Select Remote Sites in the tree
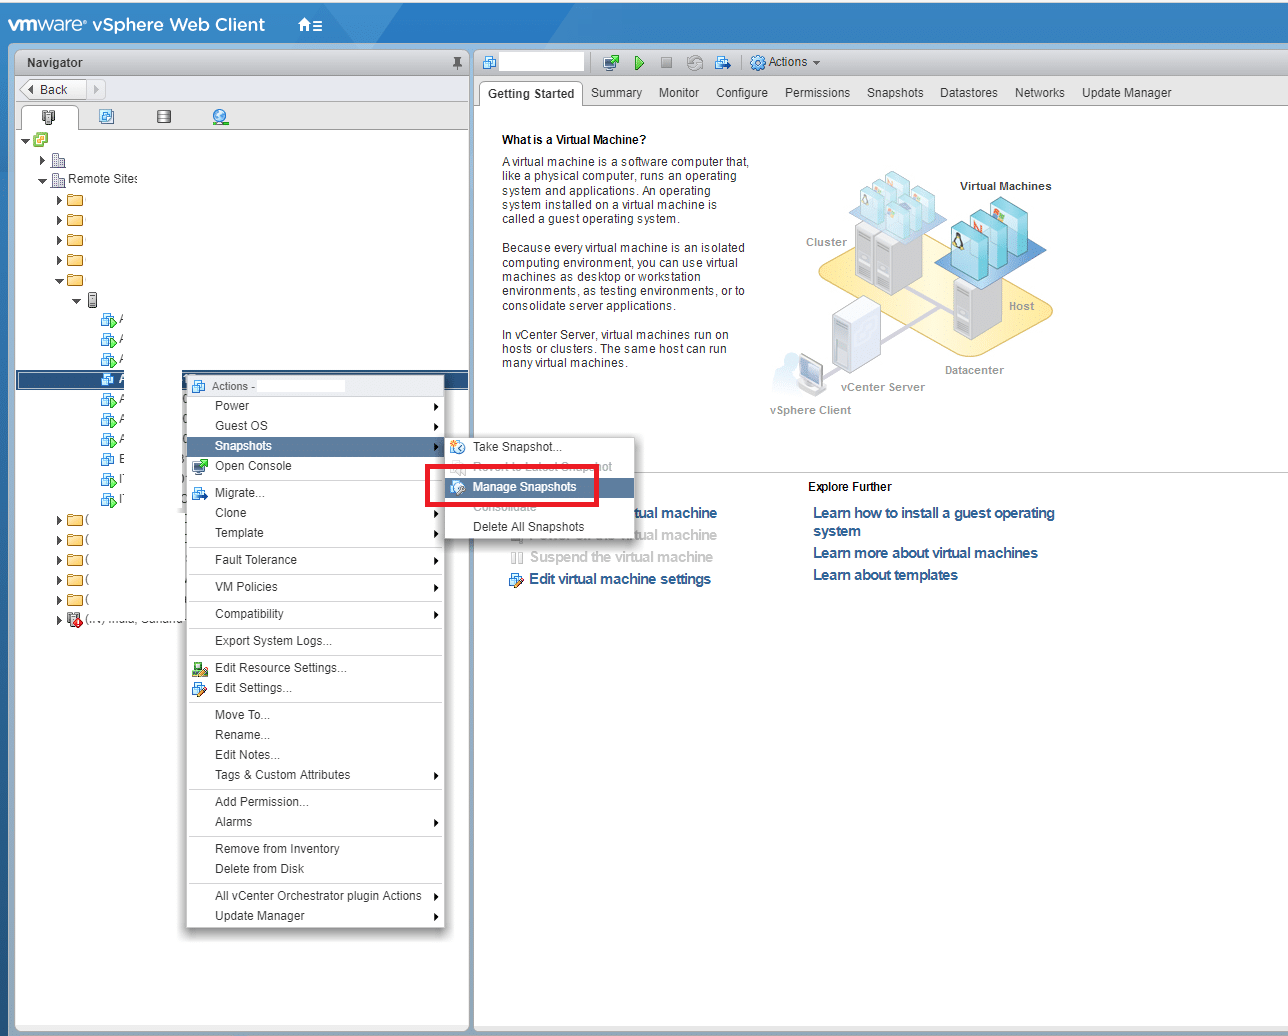This screenshot has width=1288, height=1036. click(102, 179)
